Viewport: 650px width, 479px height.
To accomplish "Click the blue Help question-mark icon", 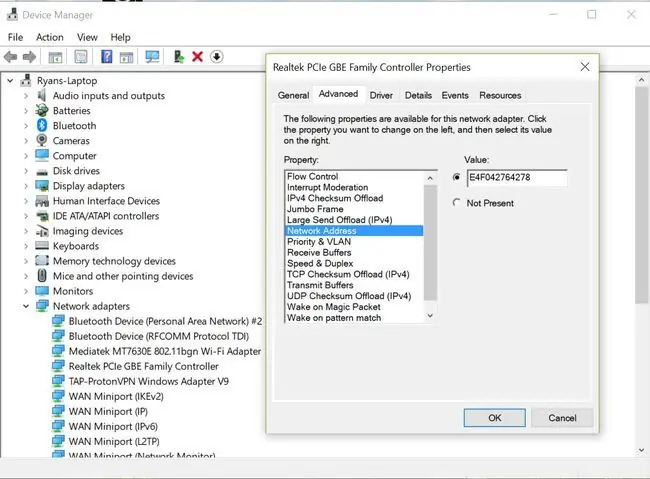I will tap(107, 56).
